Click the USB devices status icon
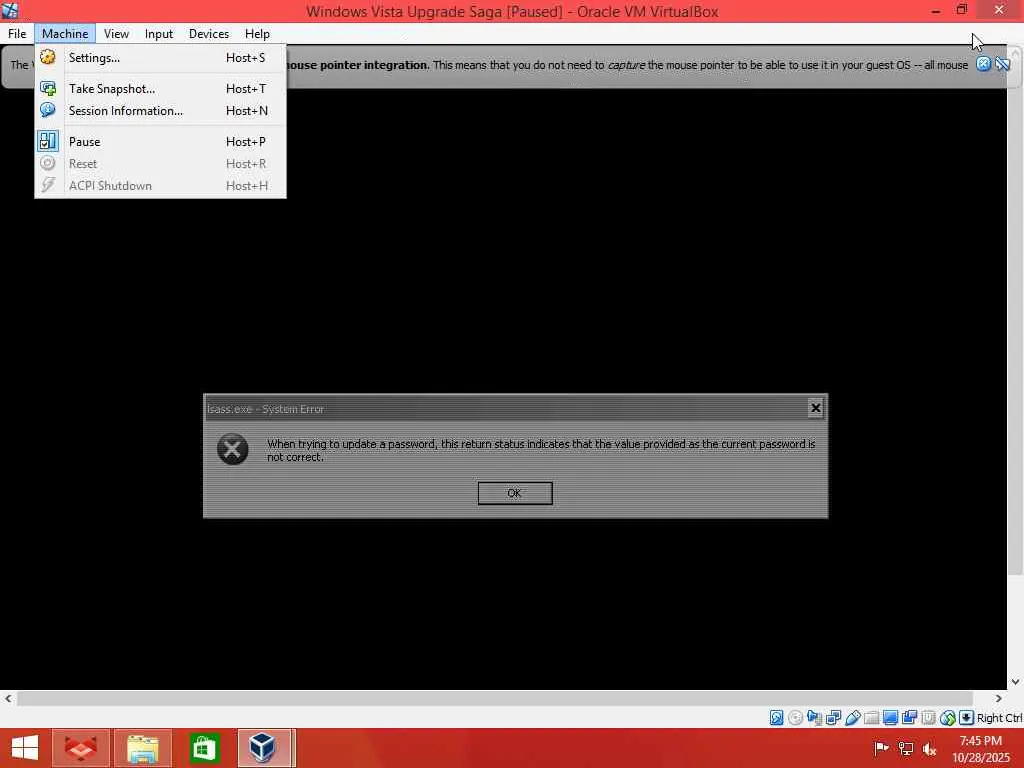The width and height of the screenshot is (1024, 768). [x=852, y=718]
